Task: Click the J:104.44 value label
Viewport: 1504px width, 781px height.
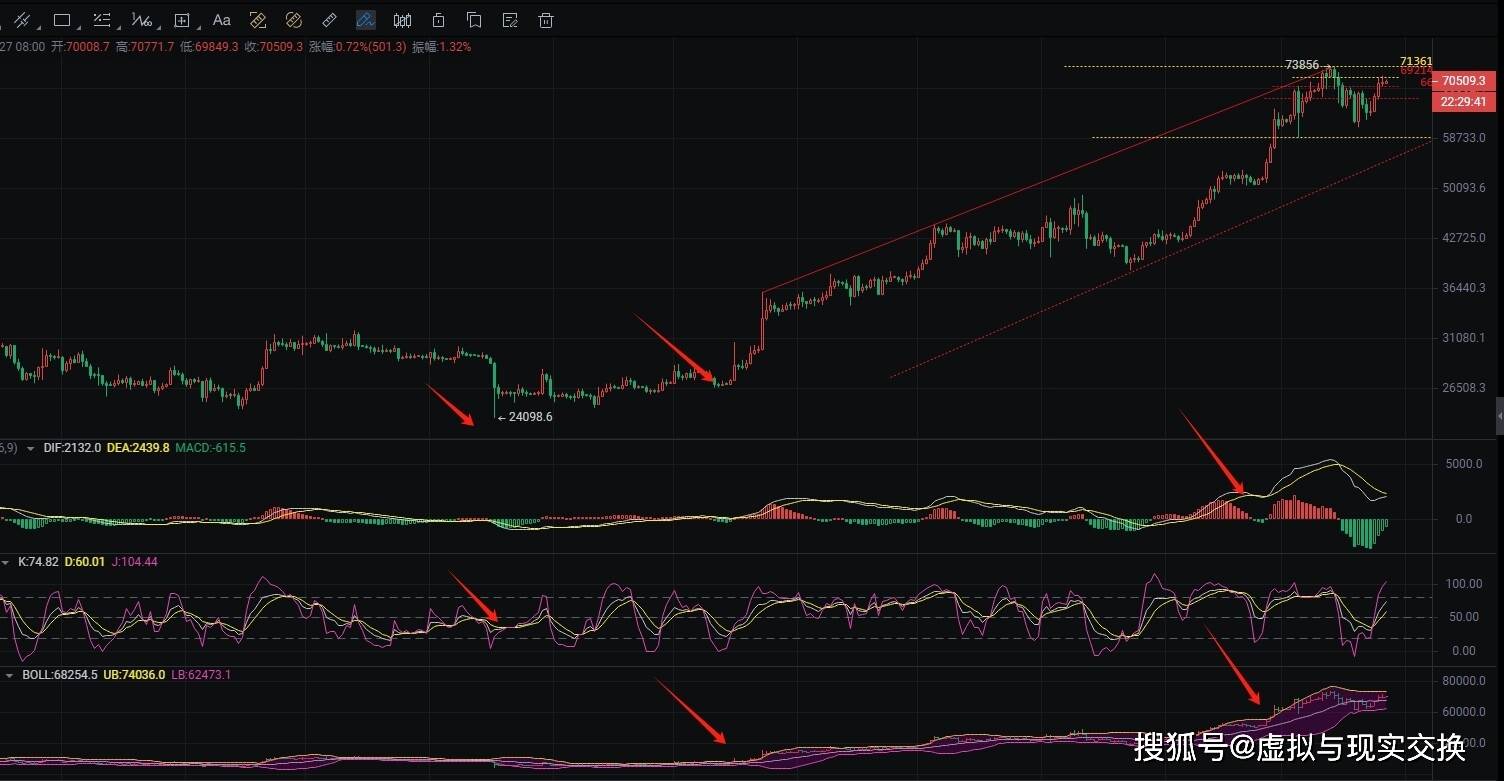Action: click(x=133, y=562)
